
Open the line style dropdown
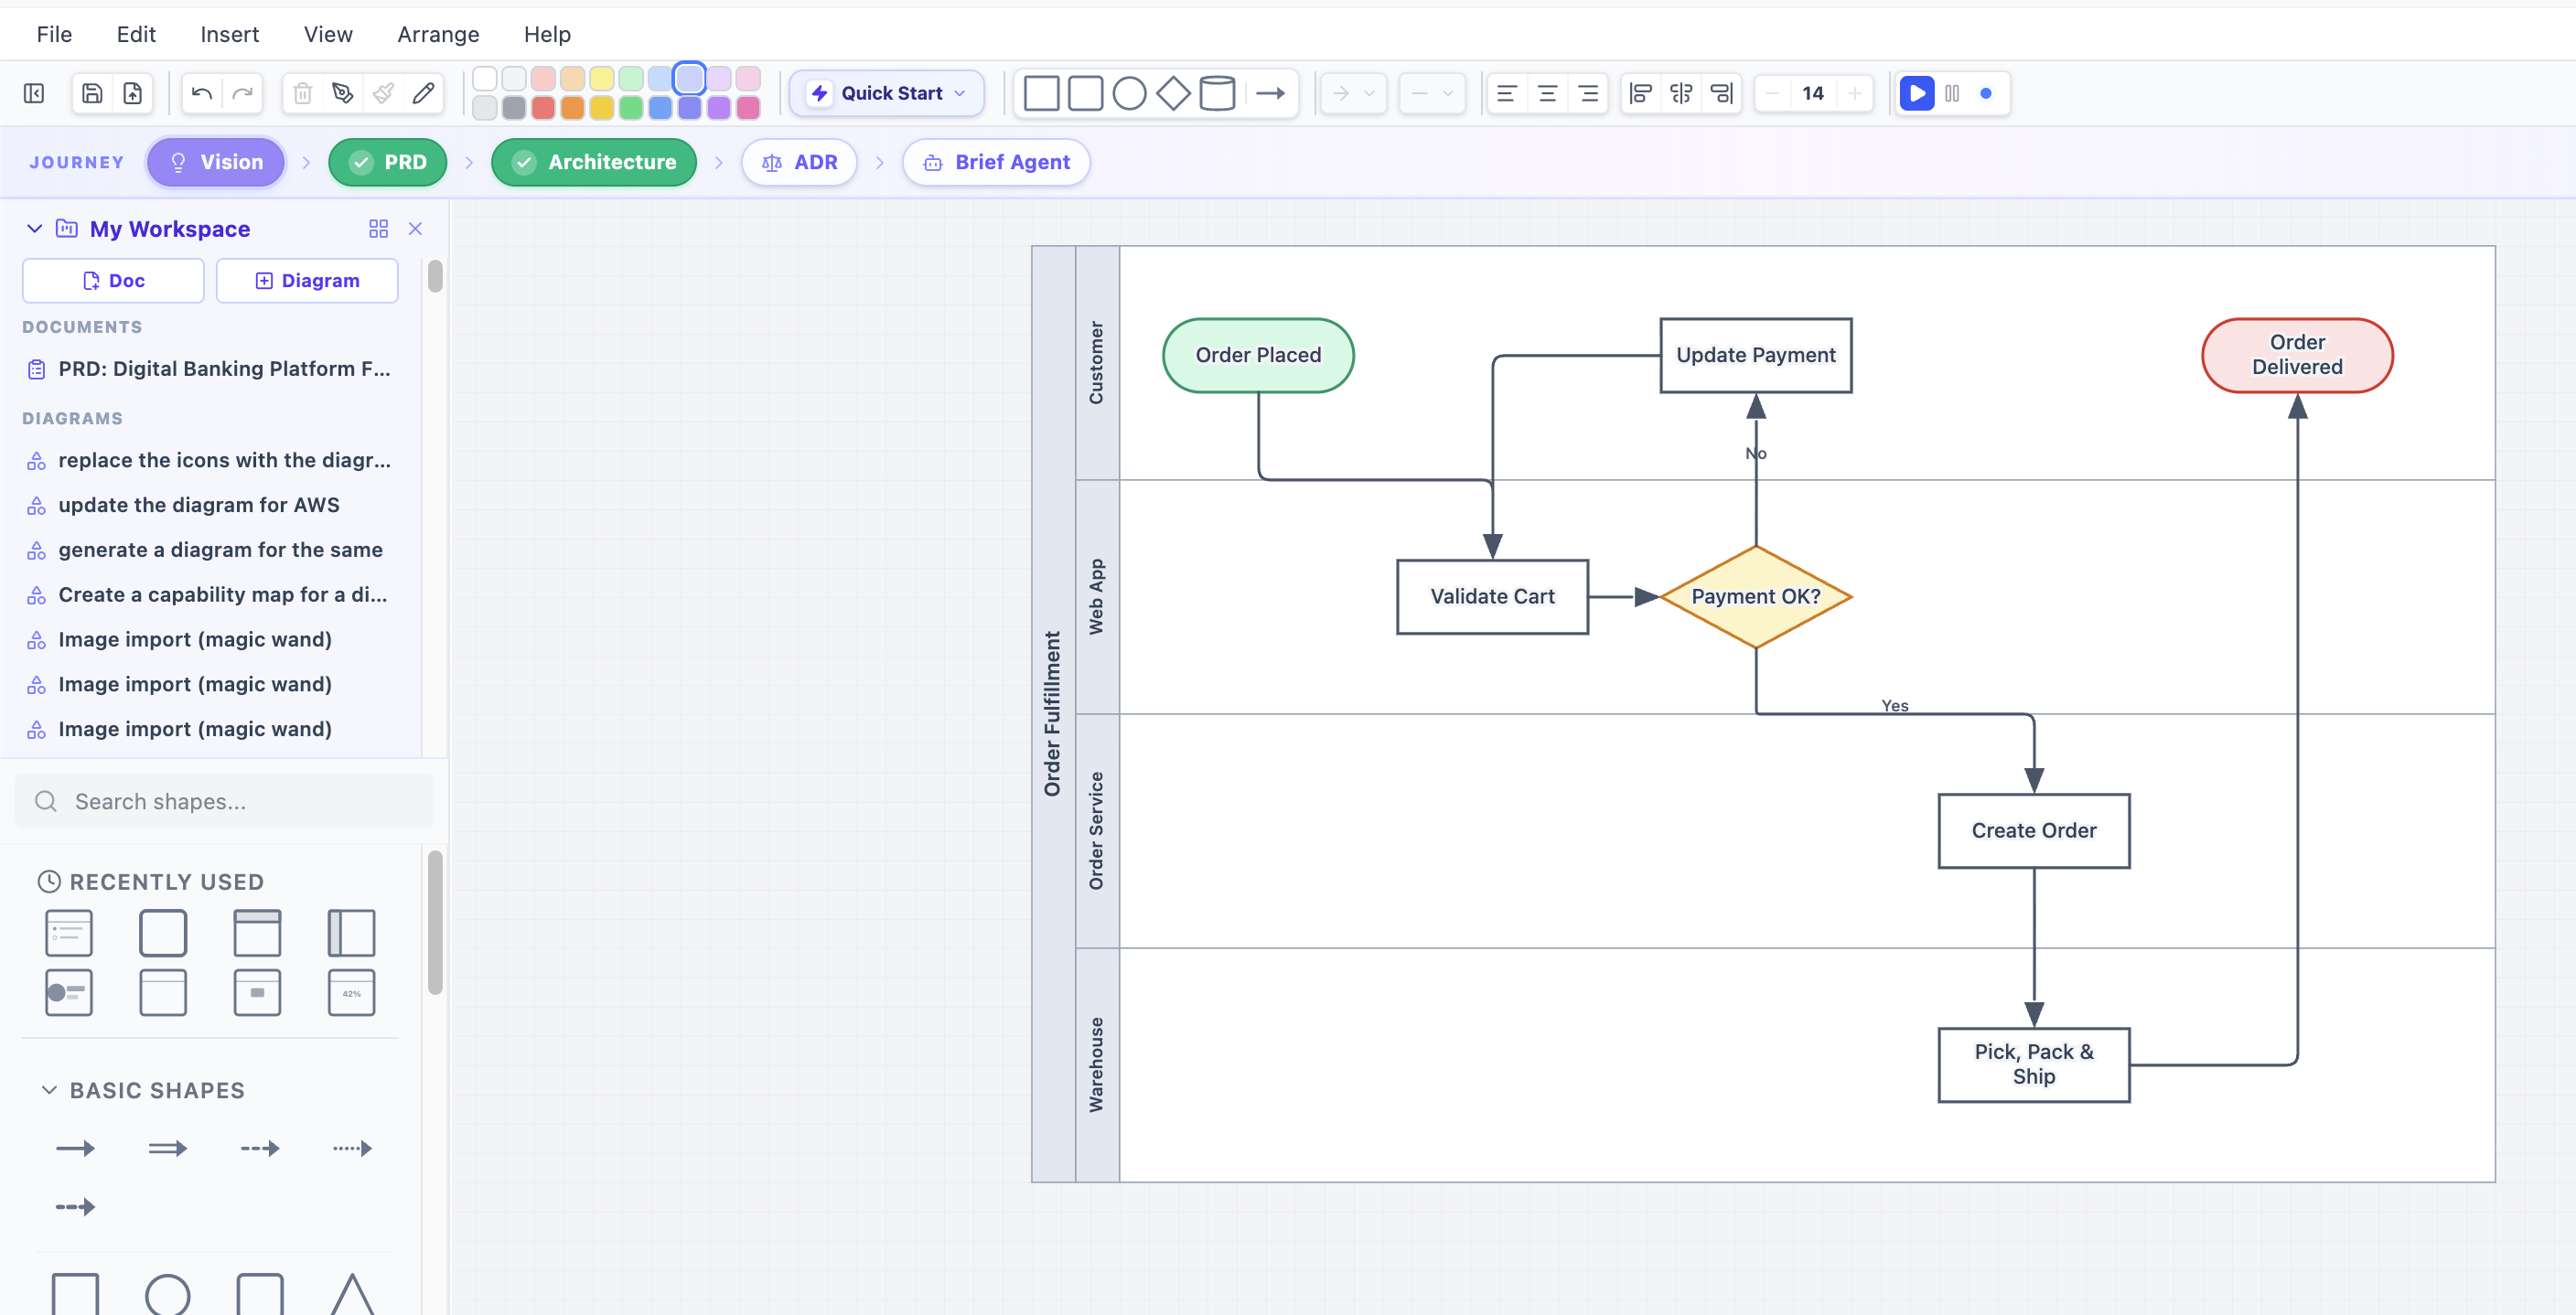coord(1432,93)
